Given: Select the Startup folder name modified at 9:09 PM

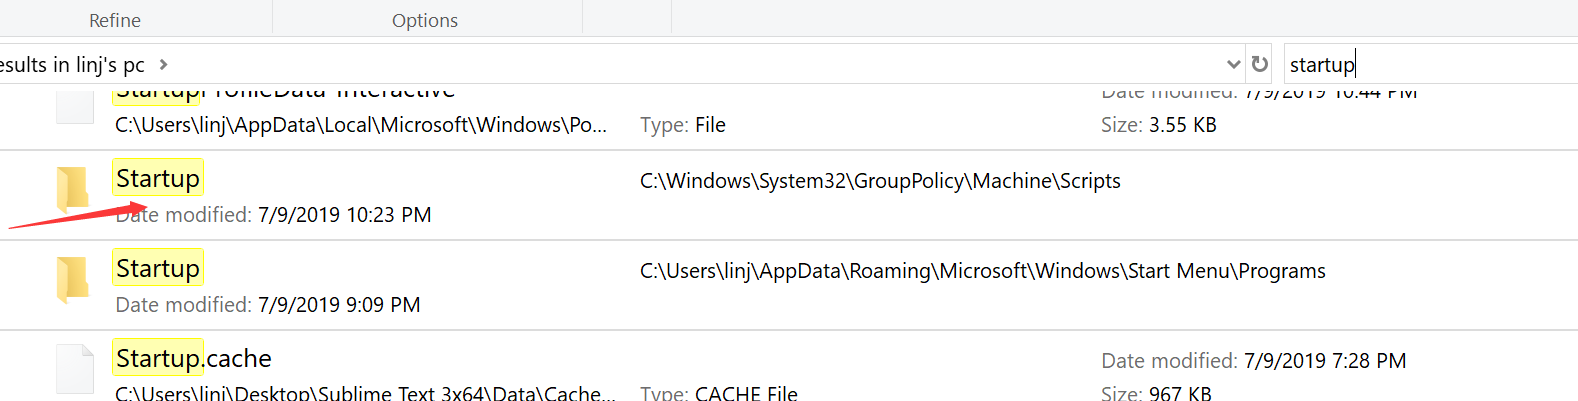Looking at the screenshot, I should [x=158, y=268].
